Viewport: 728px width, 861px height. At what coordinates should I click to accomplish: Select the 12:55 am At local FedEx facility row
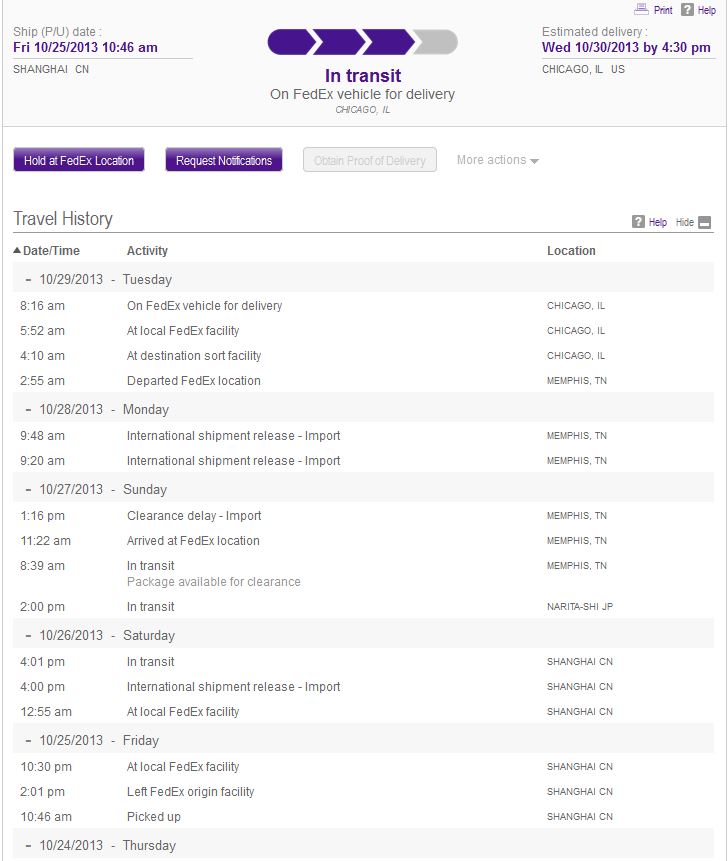[x=363, y=712]
